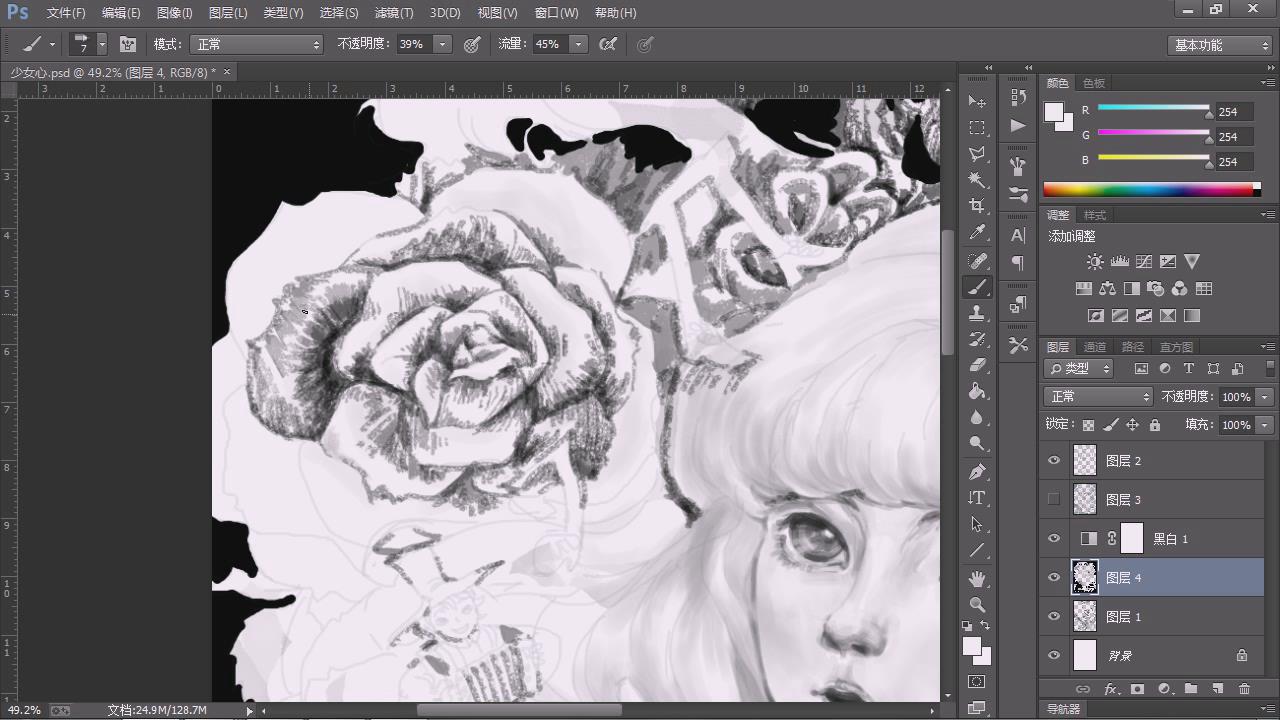Select the Path Selection tool
This screenshot has height=720, width=1280.
[977, 524]
